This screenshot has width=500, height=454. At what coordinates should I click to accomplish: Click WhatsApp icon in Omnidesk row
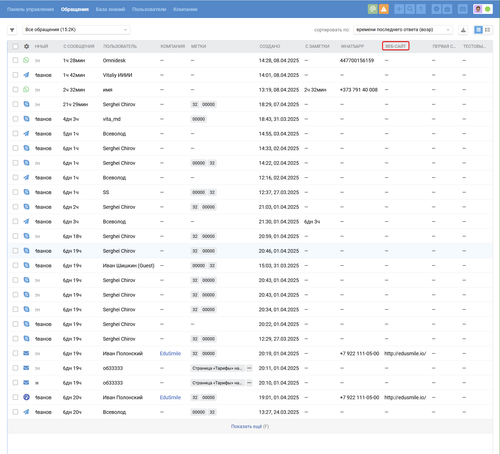click(x=26, y=60)
